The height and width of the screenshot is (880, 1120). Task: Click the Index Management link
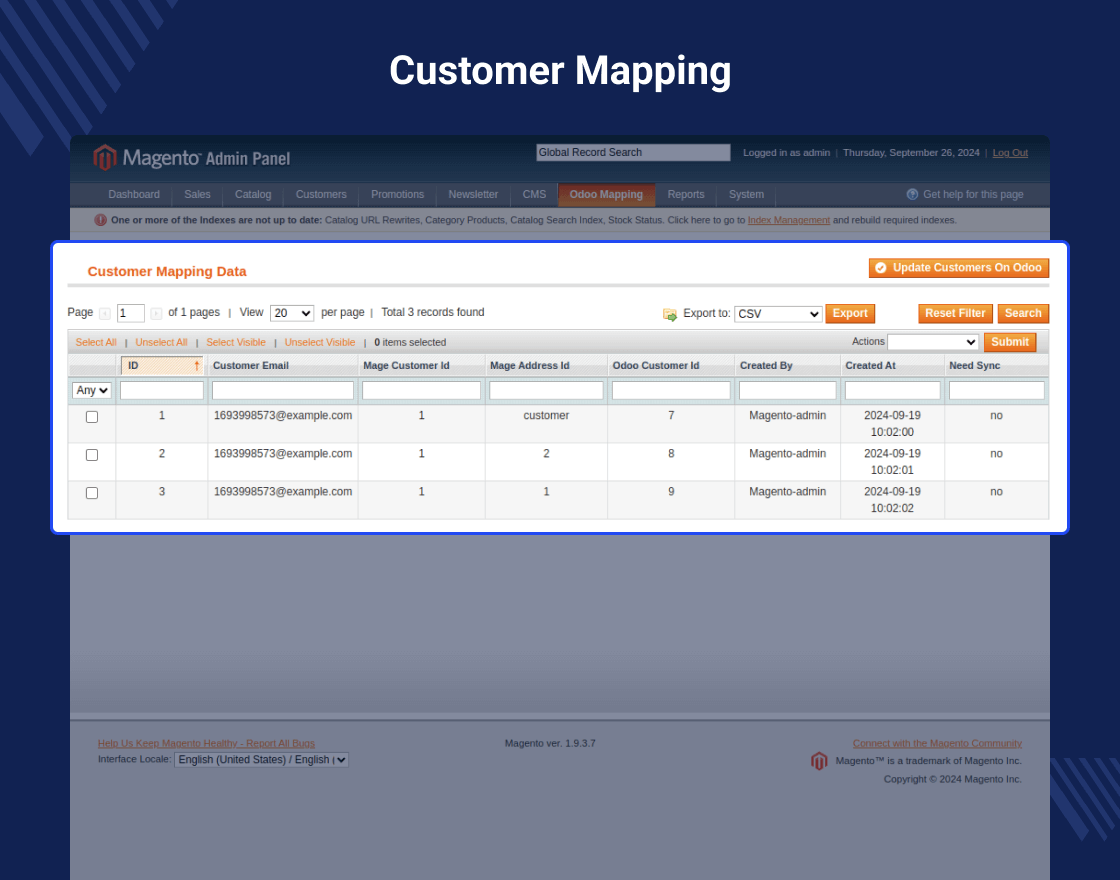tap(789, 220)
